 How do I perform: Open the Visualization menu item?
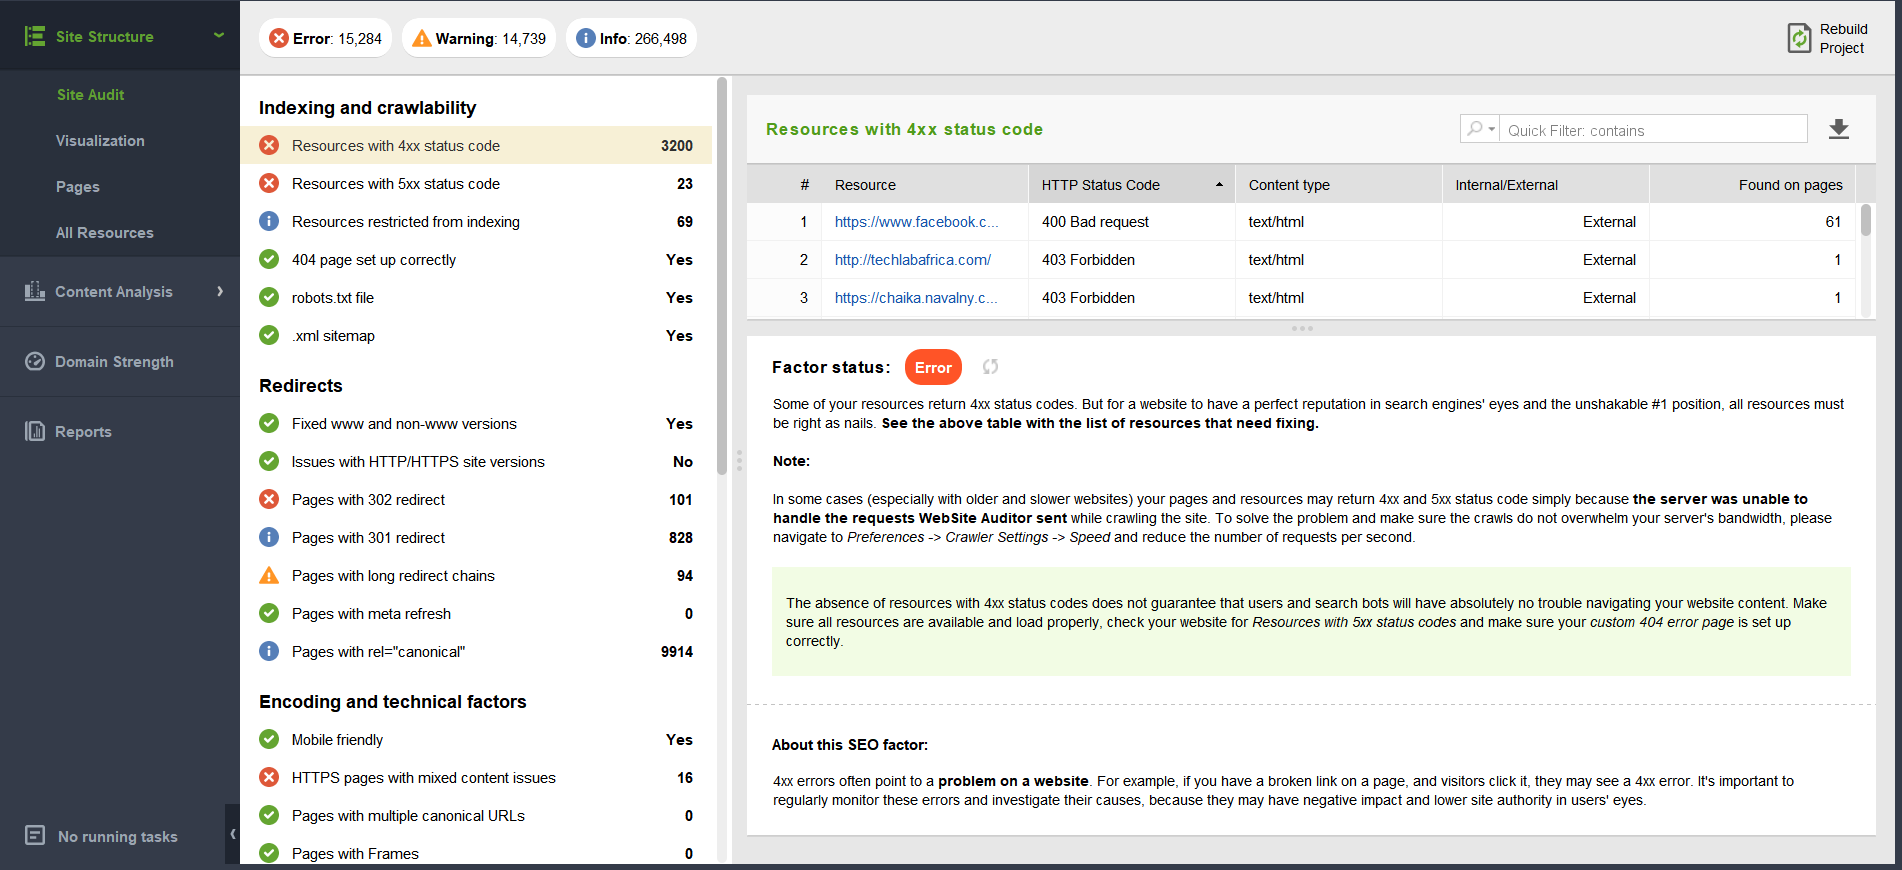tap(100, 141)
